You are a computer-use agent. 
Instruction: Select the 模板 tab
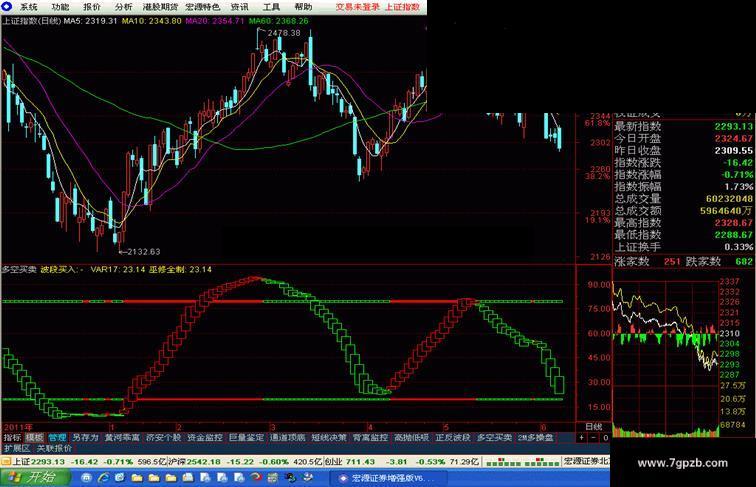click(x=35, y=437)
